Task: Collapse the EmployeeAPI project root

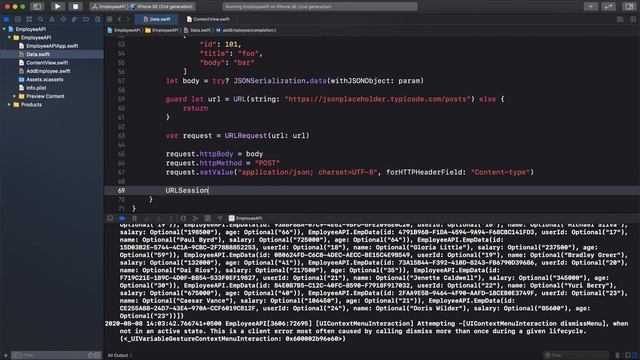Action: 4,29
